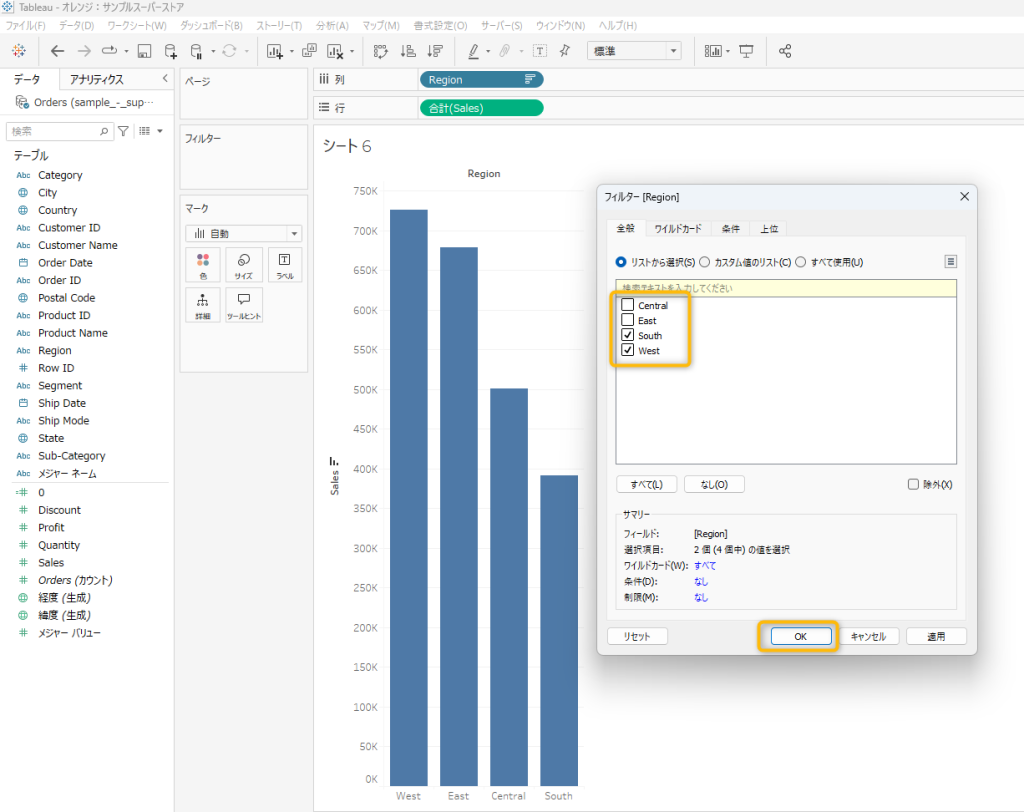Viewport: 1024px width, 812px height.
Task: Open the Label (ラベル) marks card
Action: pos(284,265)
